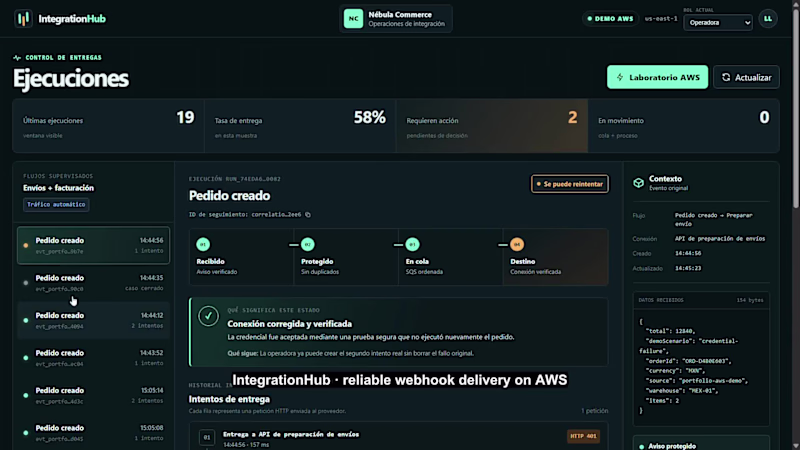Click the ID de seguimiento text
This screenshot has height=450, width=800.
(245, 215)
